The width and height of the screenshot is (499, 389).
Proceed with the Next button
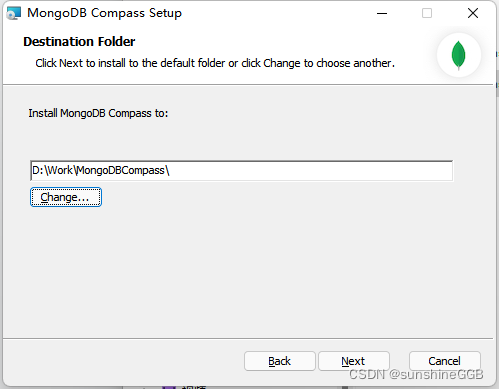354,361
